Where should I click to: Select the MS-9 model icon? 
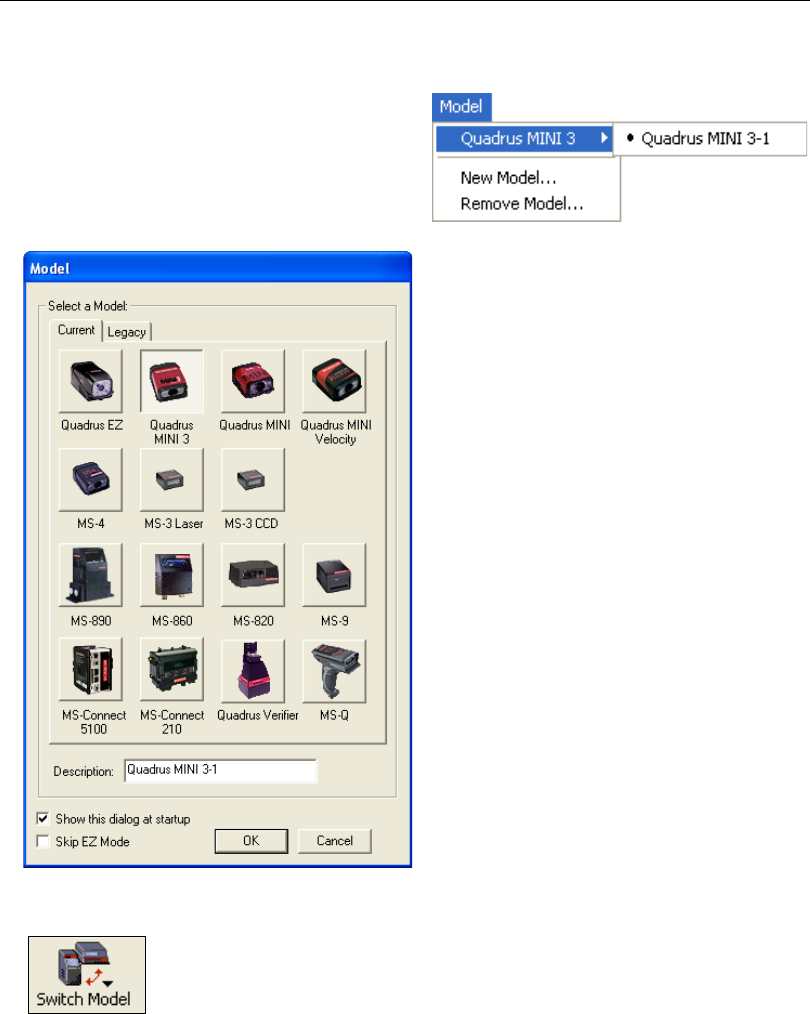tap(334, 575)
